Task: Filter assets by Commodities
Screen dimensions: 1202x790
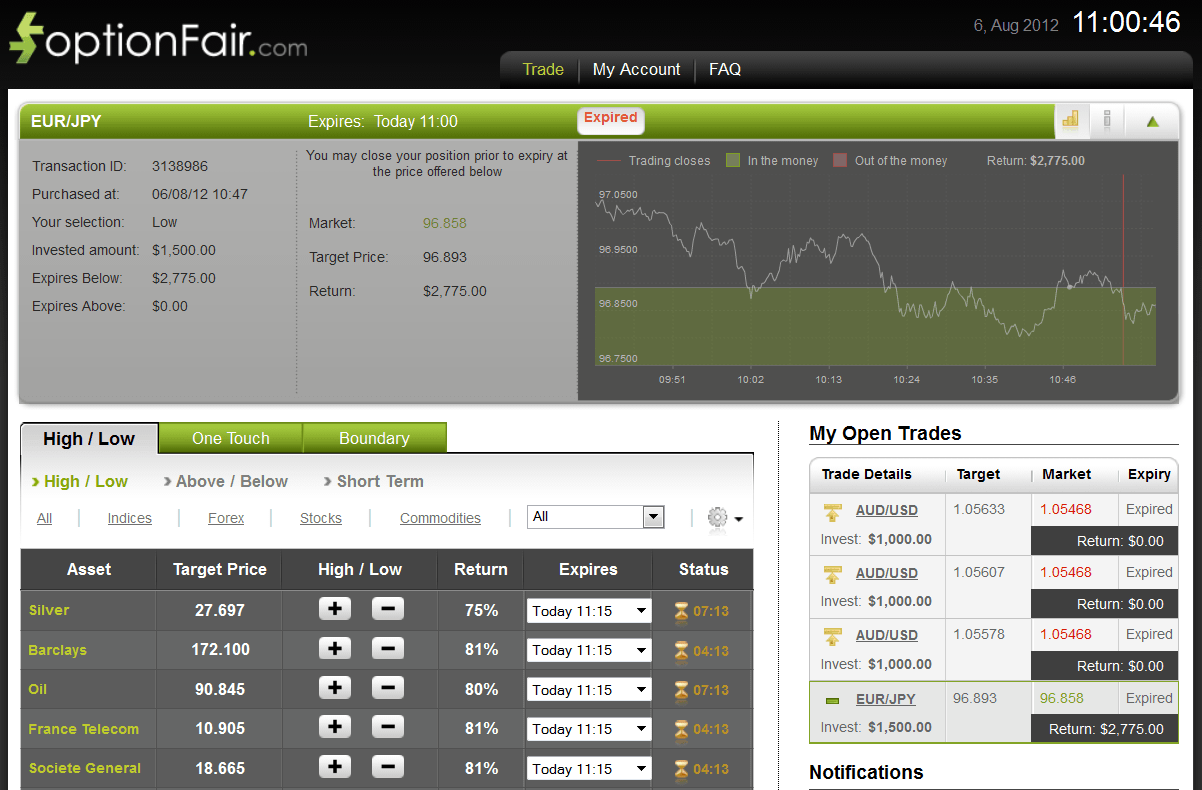Action: (x=440, y=518)
